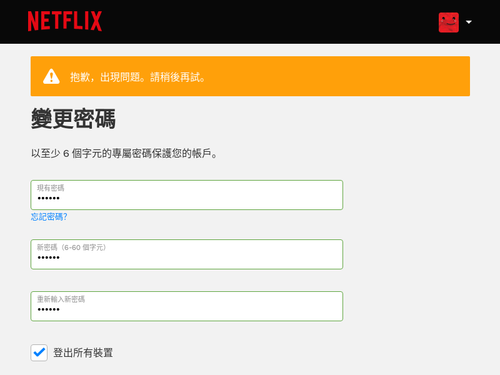This screenshot has width=500, height=375.
Task: Click the 忘記密碼? link
Action: (49, 217)
